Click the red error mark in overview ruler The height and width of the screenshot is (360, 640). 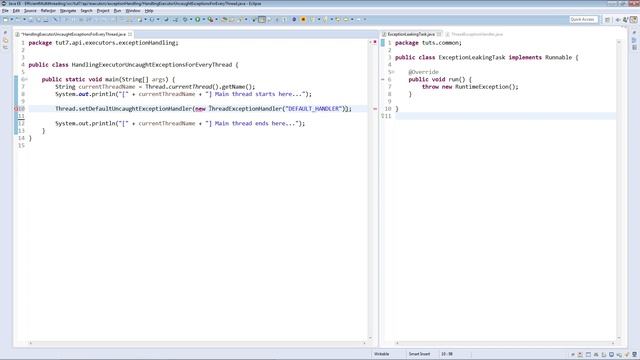click(x=375, y=109)
